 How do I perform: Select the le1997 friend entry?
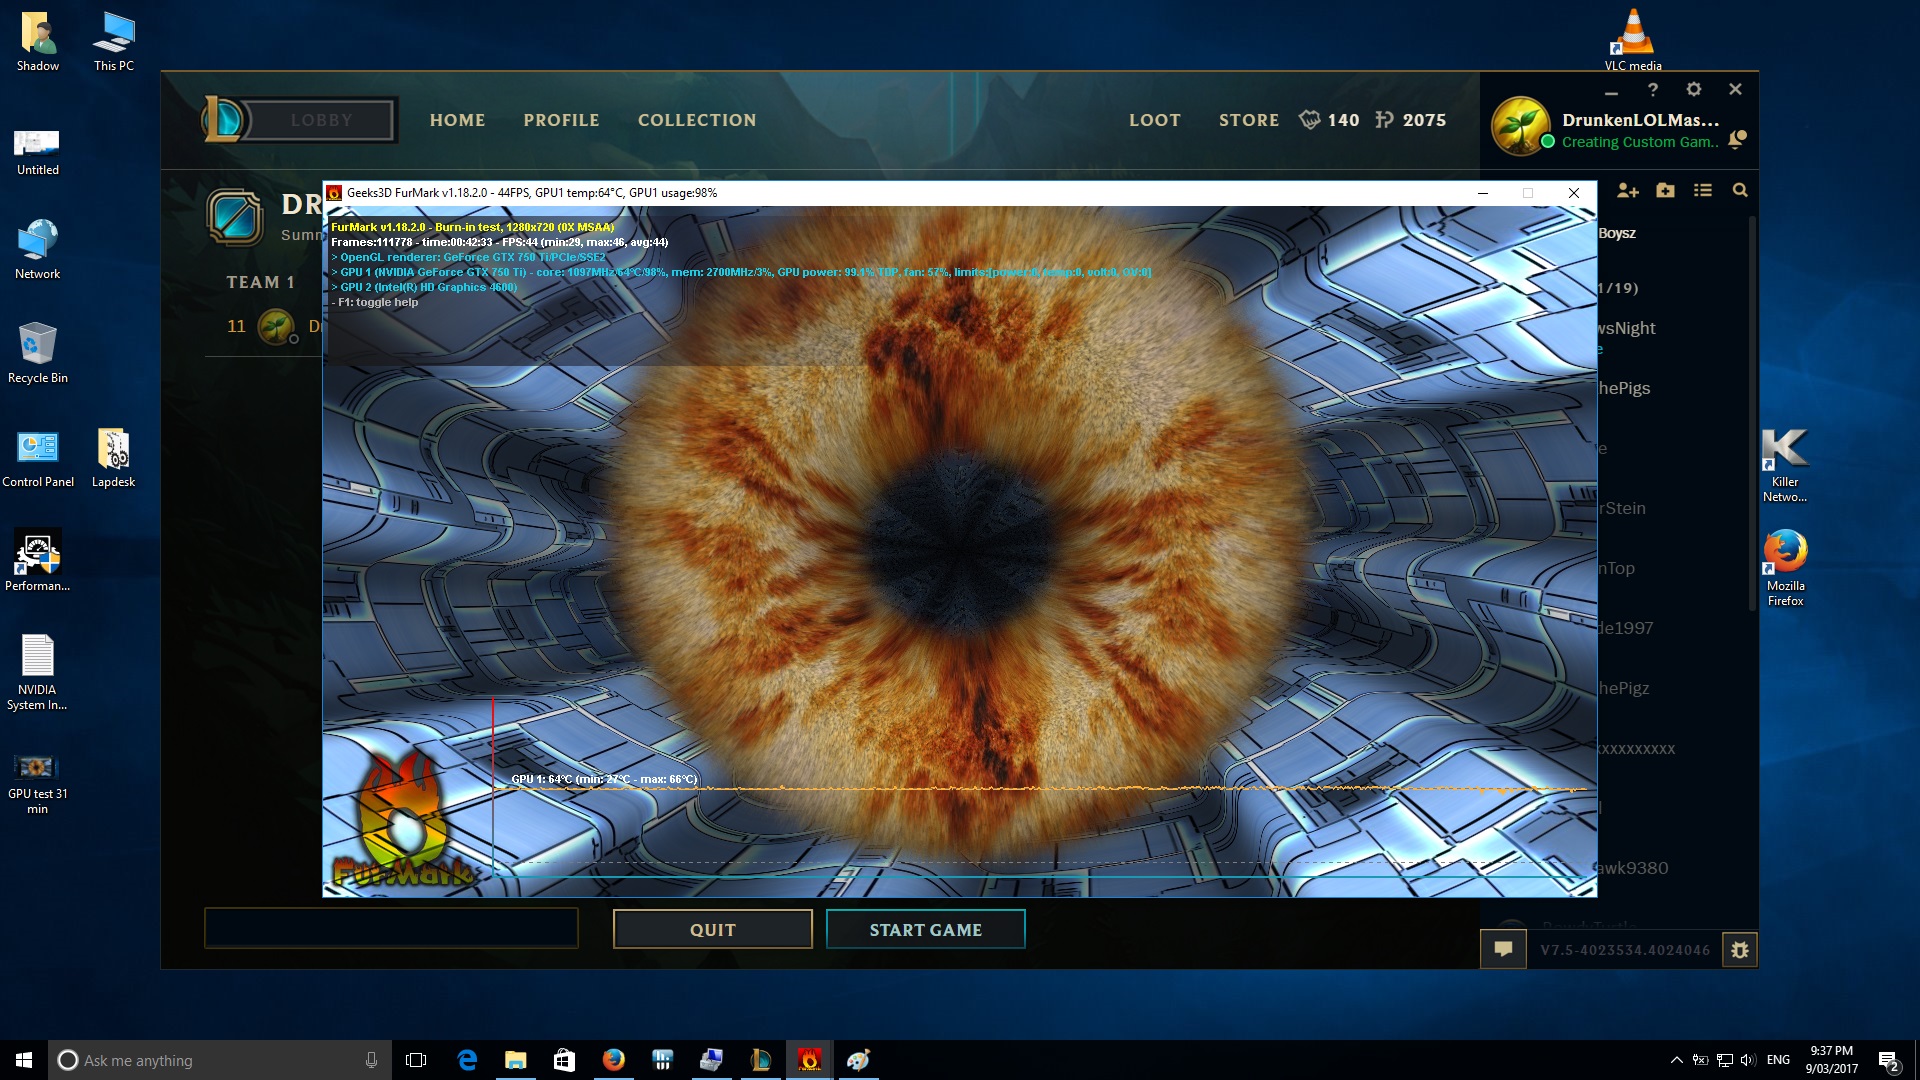(1625, 628)
